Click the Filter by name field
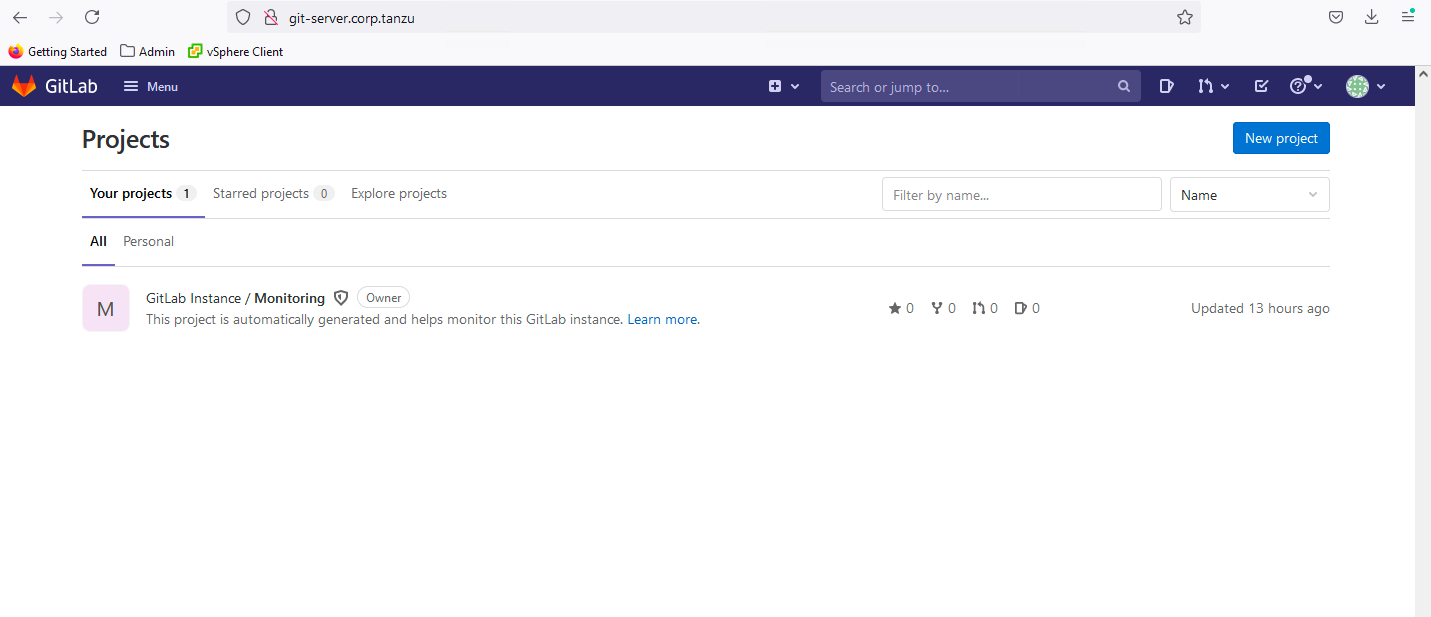The height and width of the screenshot is (617, 1431). [1021, 194]
